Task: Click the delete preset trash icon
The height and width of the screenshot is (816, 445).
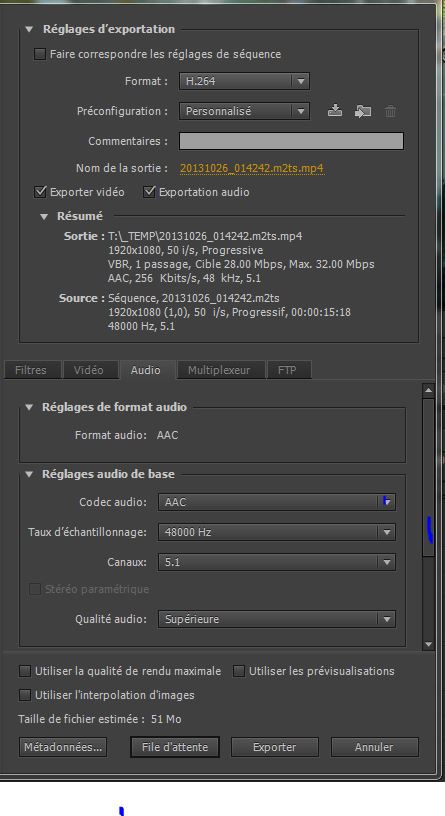Action: tap(390, 111)
